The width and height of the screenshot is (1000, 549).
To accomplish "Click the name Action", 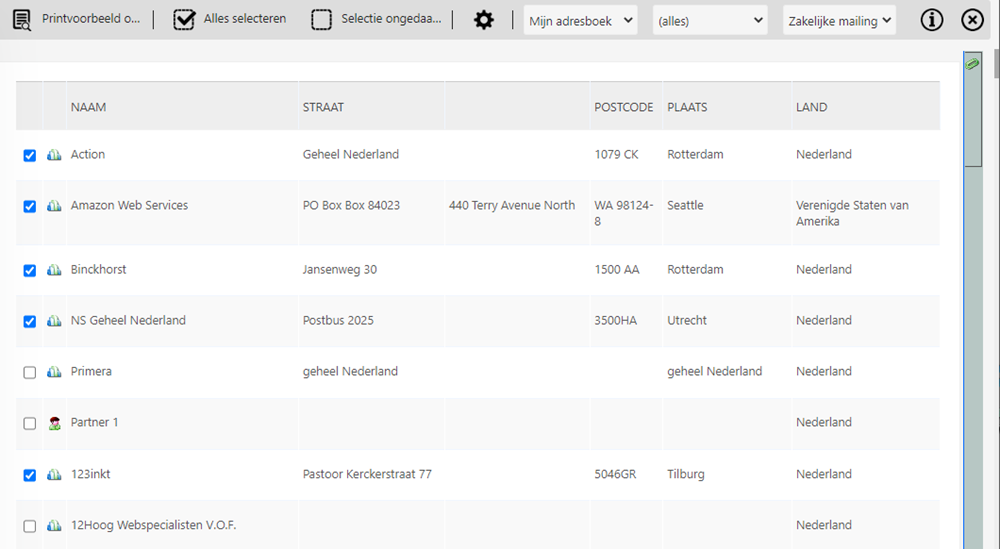I will point(88,154).
